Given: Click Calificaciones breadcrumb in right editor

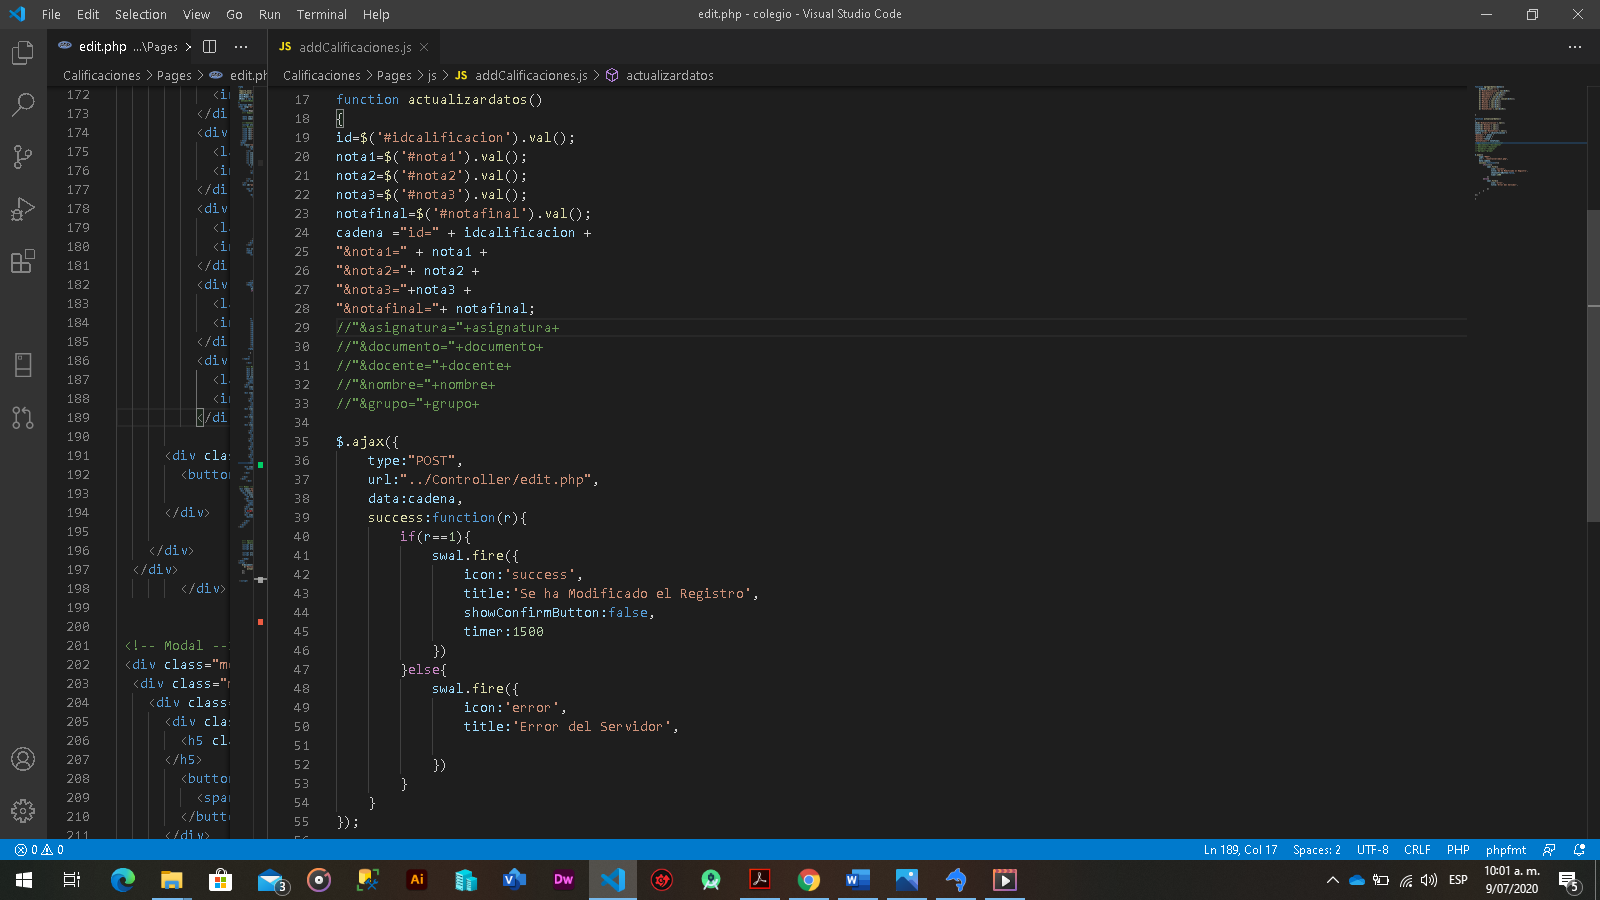Looking at the screenshot, I should (x=322, y=75).
